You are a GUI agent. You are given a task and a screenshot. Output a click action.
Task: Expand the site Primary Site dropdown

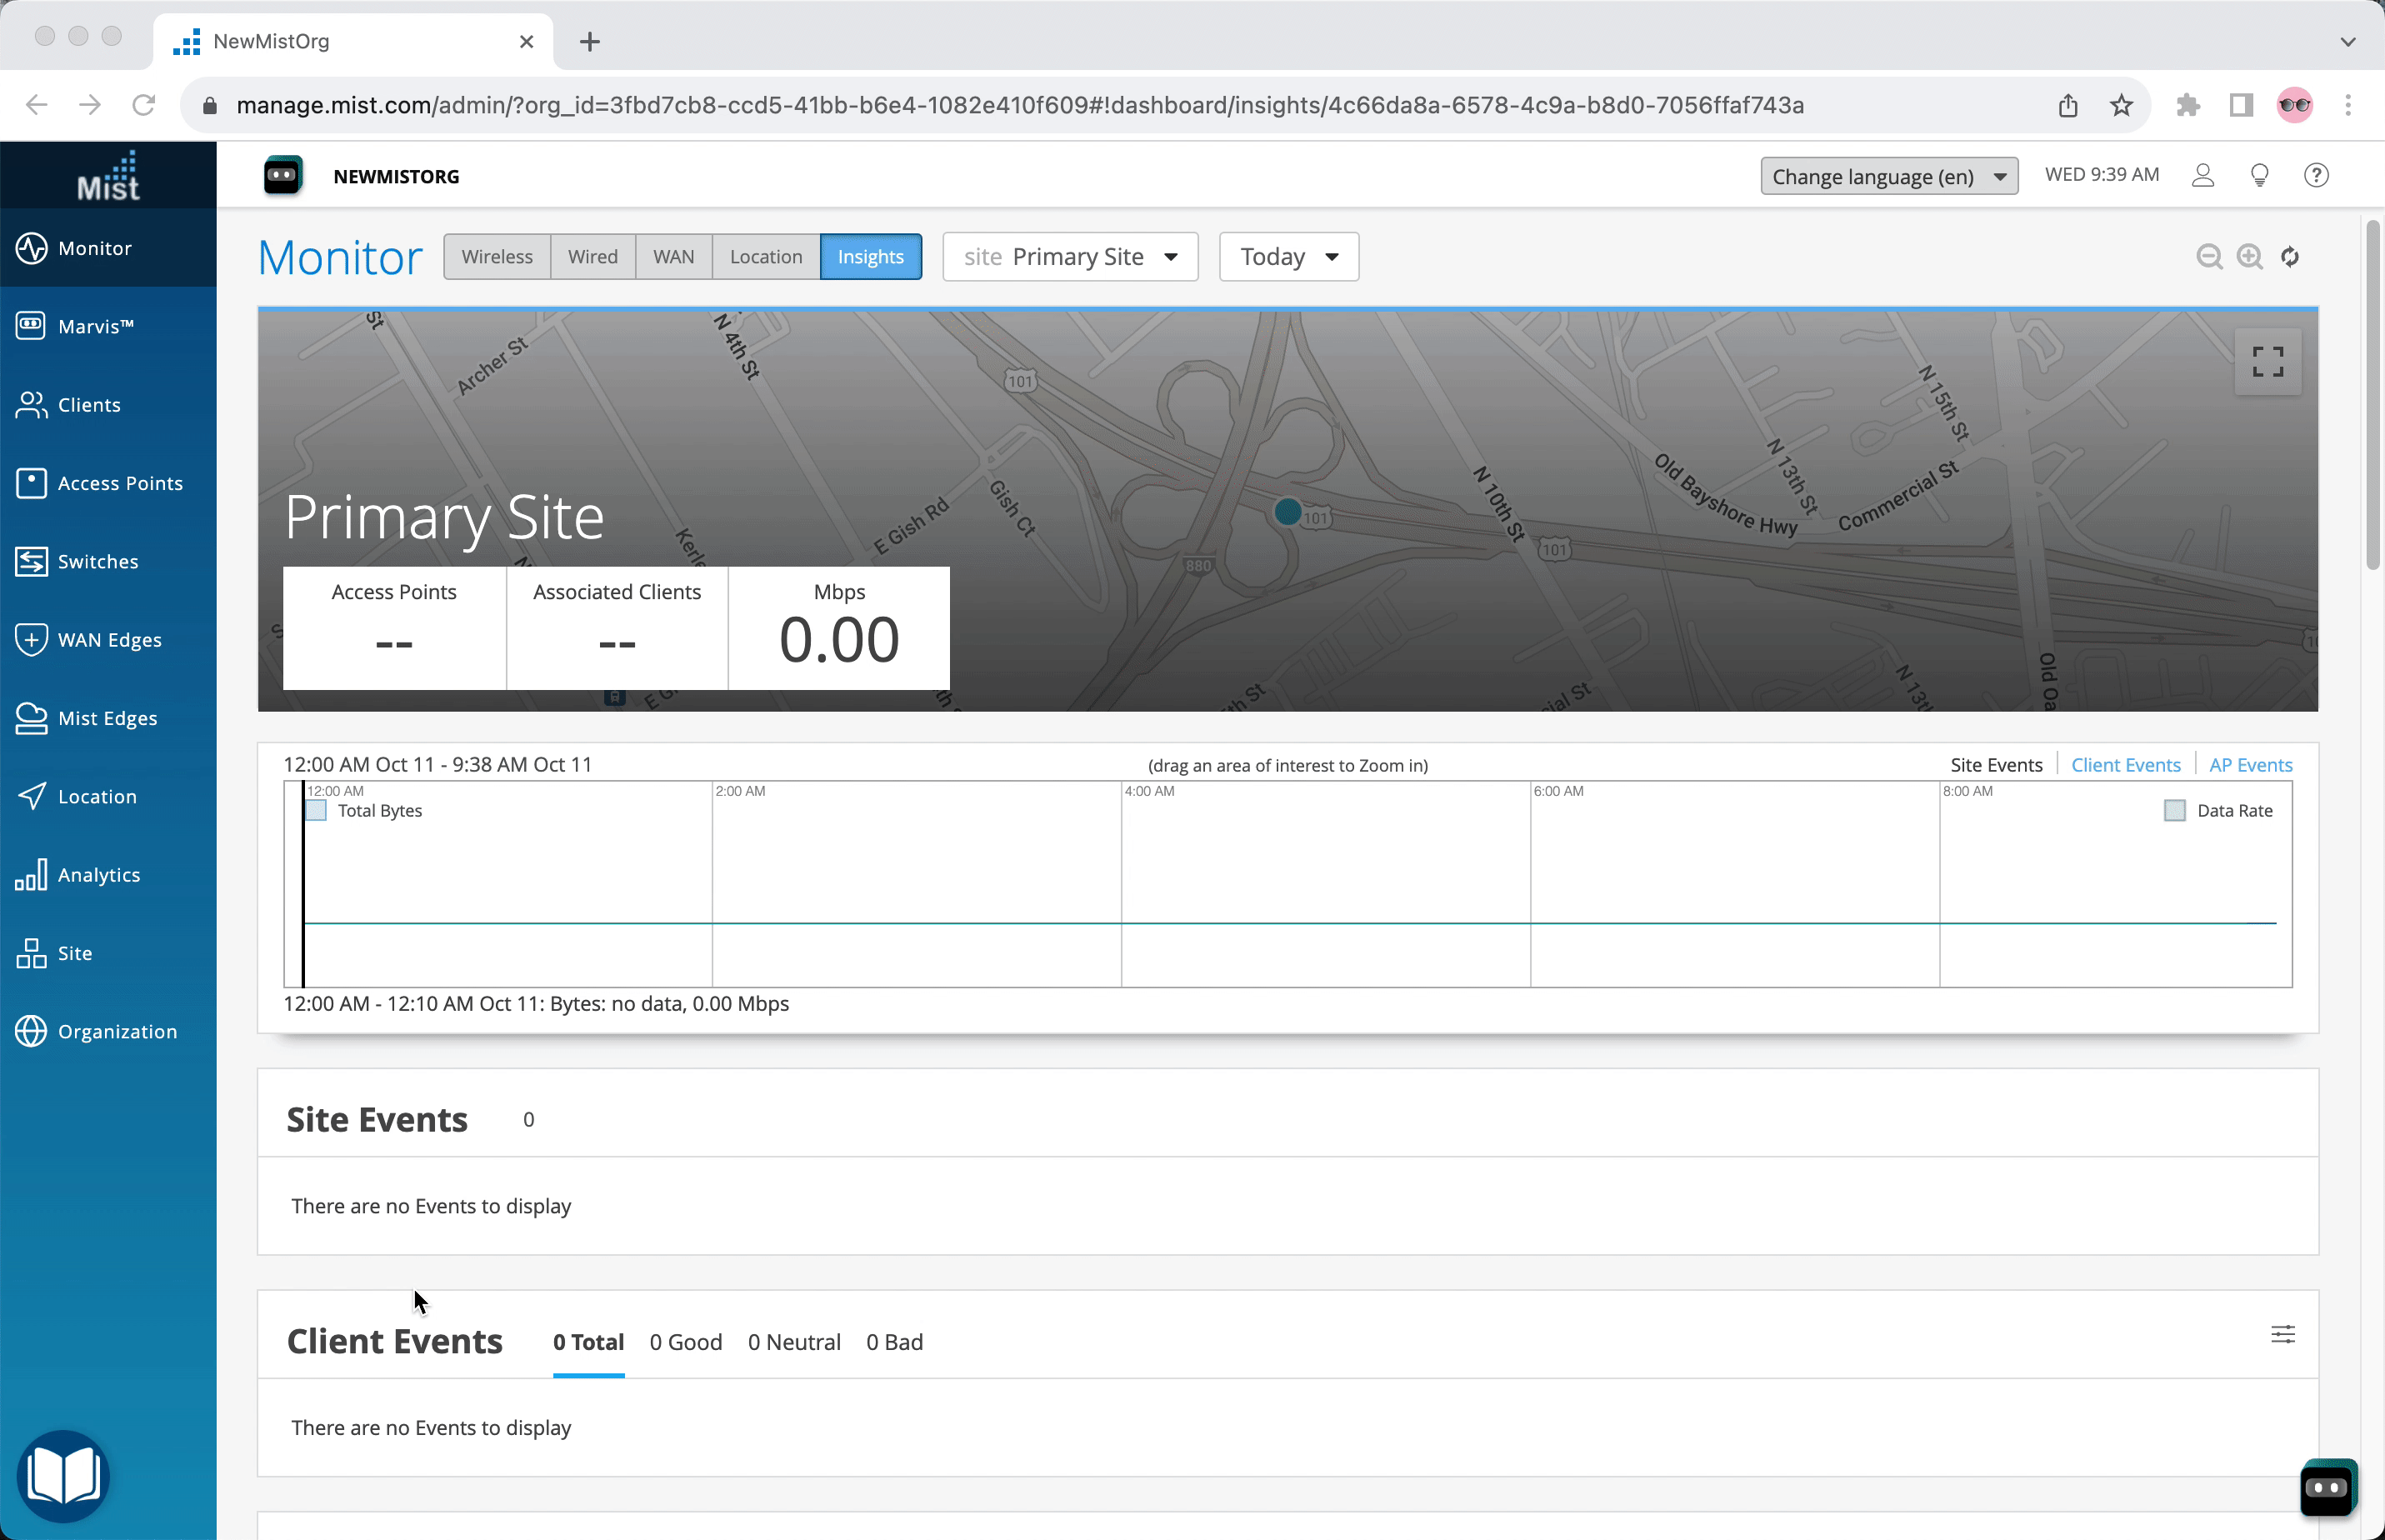point(1069,257)
